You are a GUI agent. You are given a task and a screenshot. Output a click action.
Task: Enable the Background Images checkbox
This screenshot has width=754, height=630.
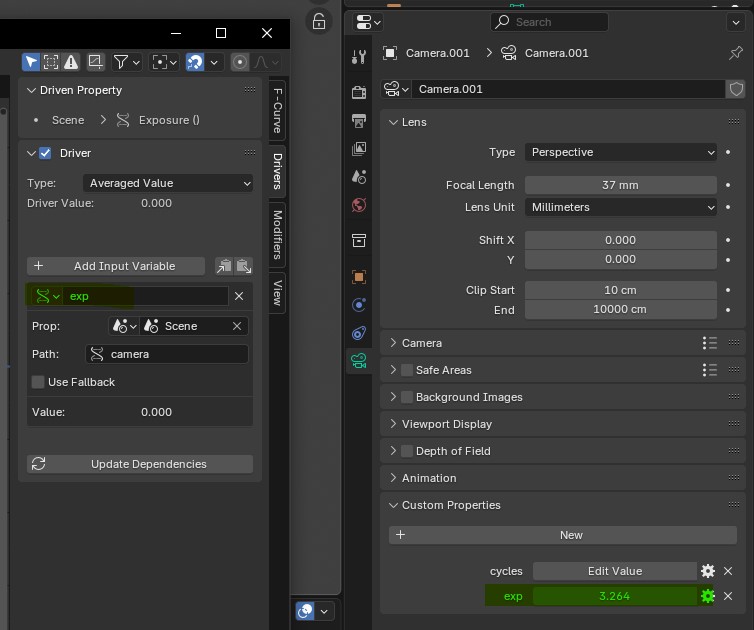407,397
